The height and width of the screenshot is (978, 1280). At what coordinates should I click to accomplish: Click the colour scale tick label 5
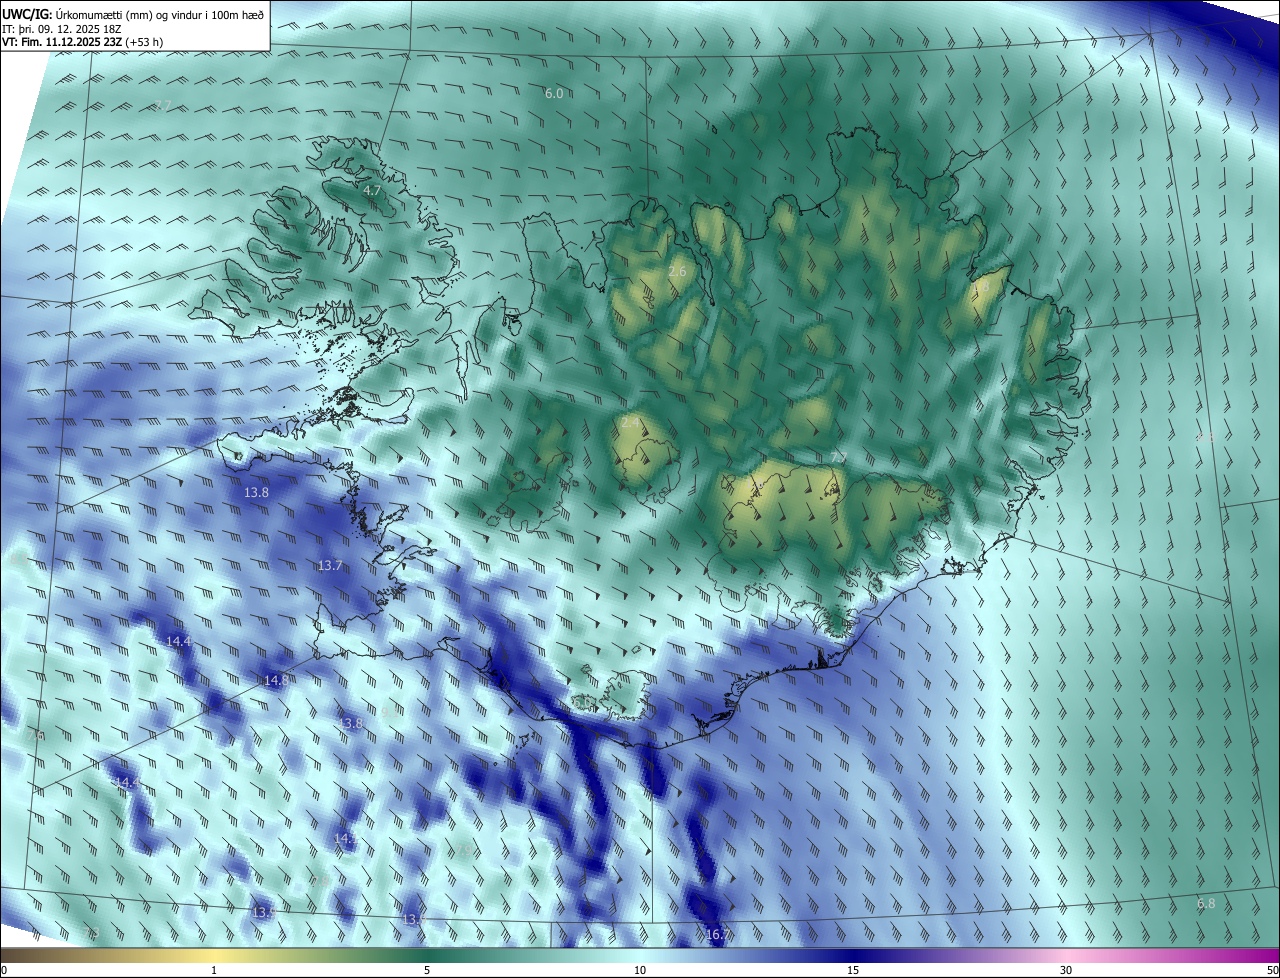tap(427, 971)
